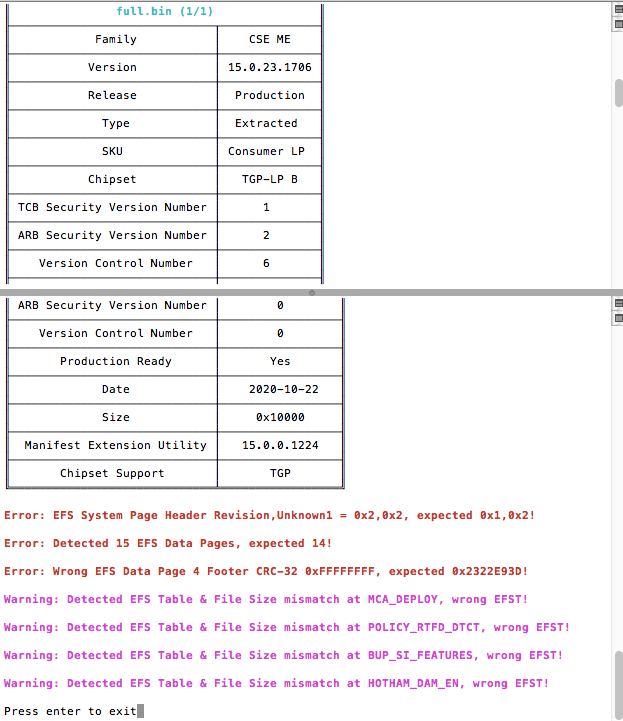Click the Size row label
Image resolution: width=623 pixels, height=721 pixels.
(116, 418)
